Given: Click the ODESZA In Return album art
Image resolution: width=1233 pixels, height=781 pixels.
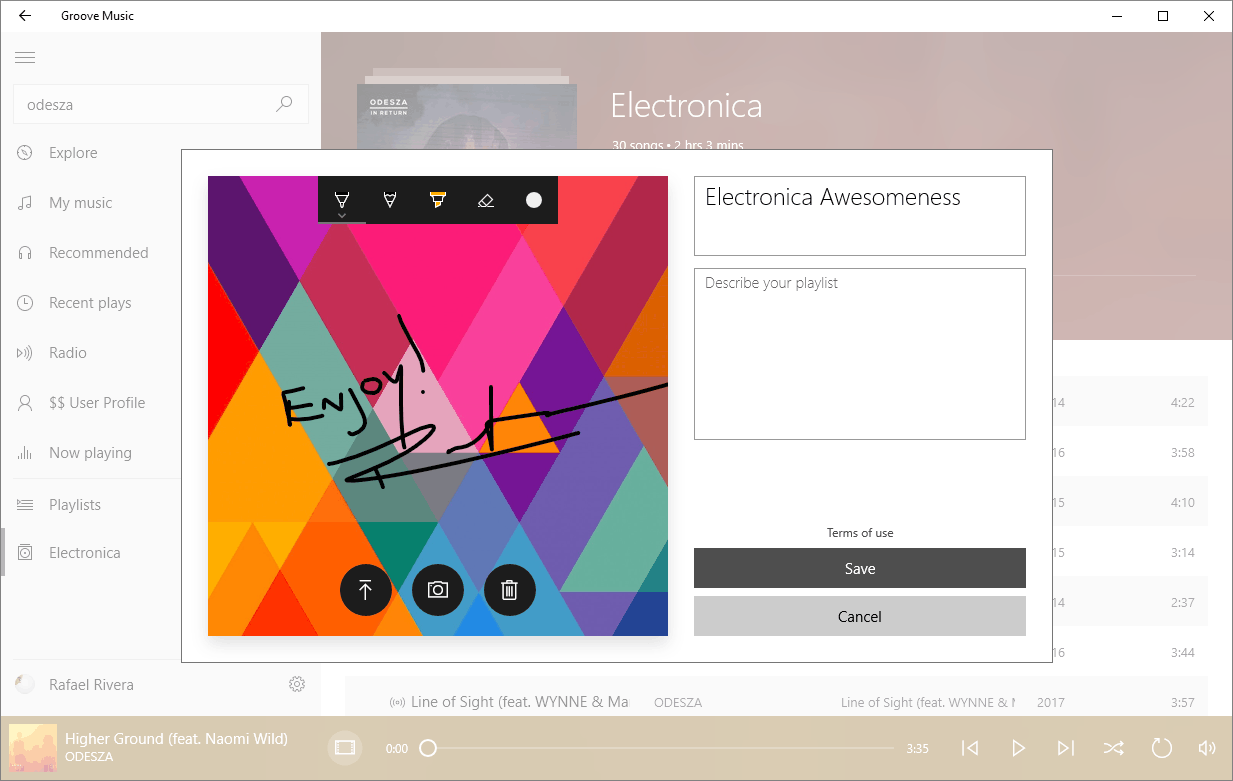Looking at the screenshot, I should coord(467,116).
